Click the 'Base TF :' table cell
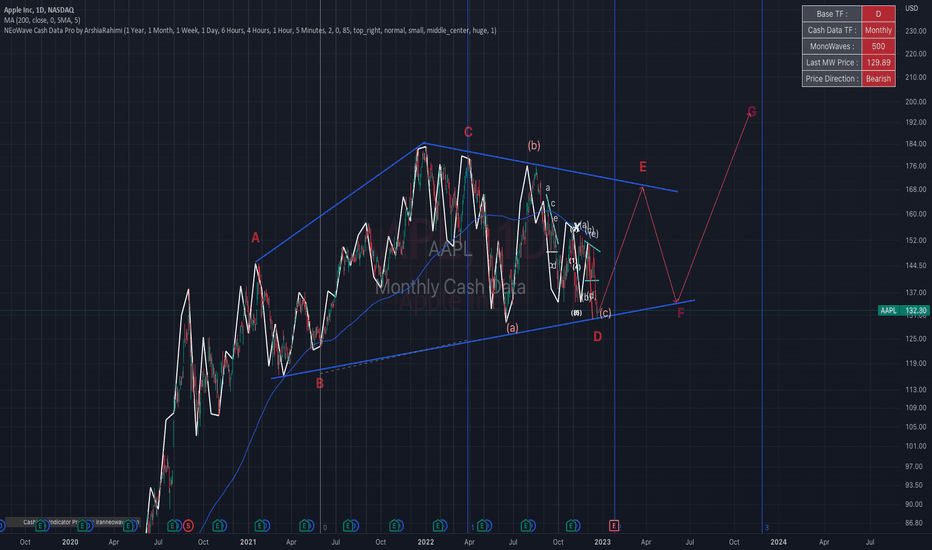 (832, 14)
